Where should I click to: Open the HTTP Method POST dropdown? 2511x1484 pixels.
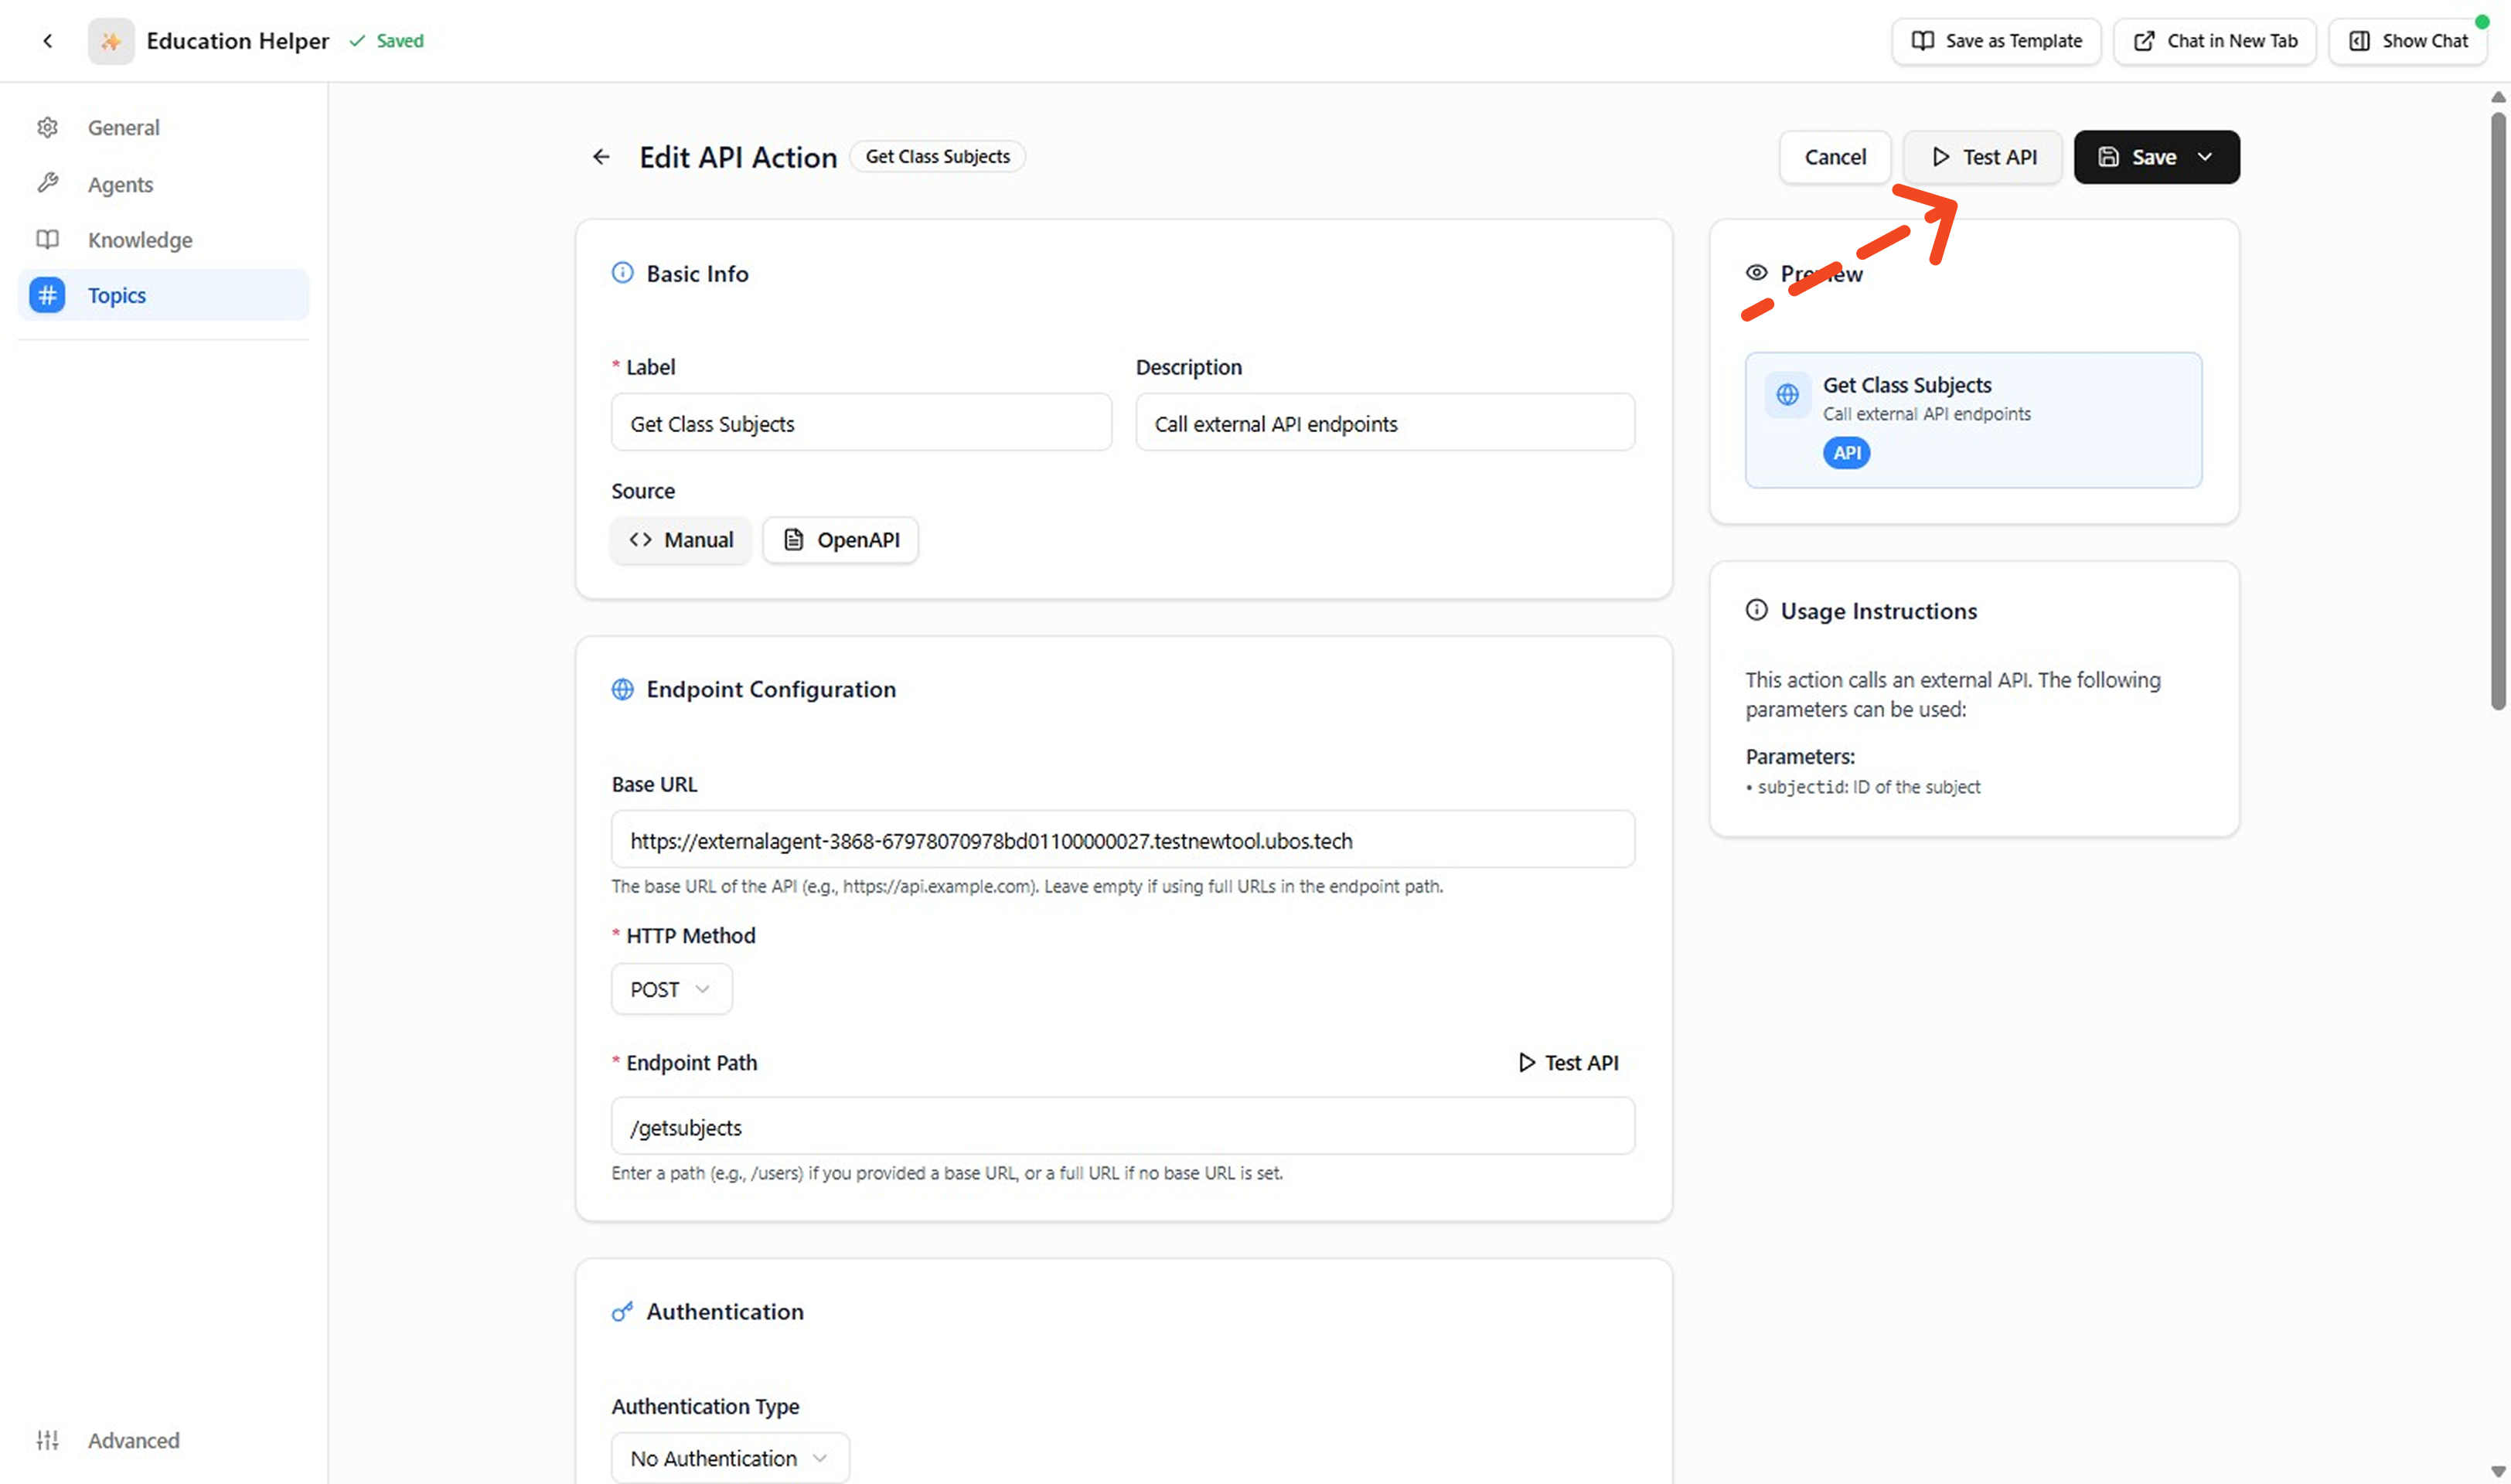[671, 989]
